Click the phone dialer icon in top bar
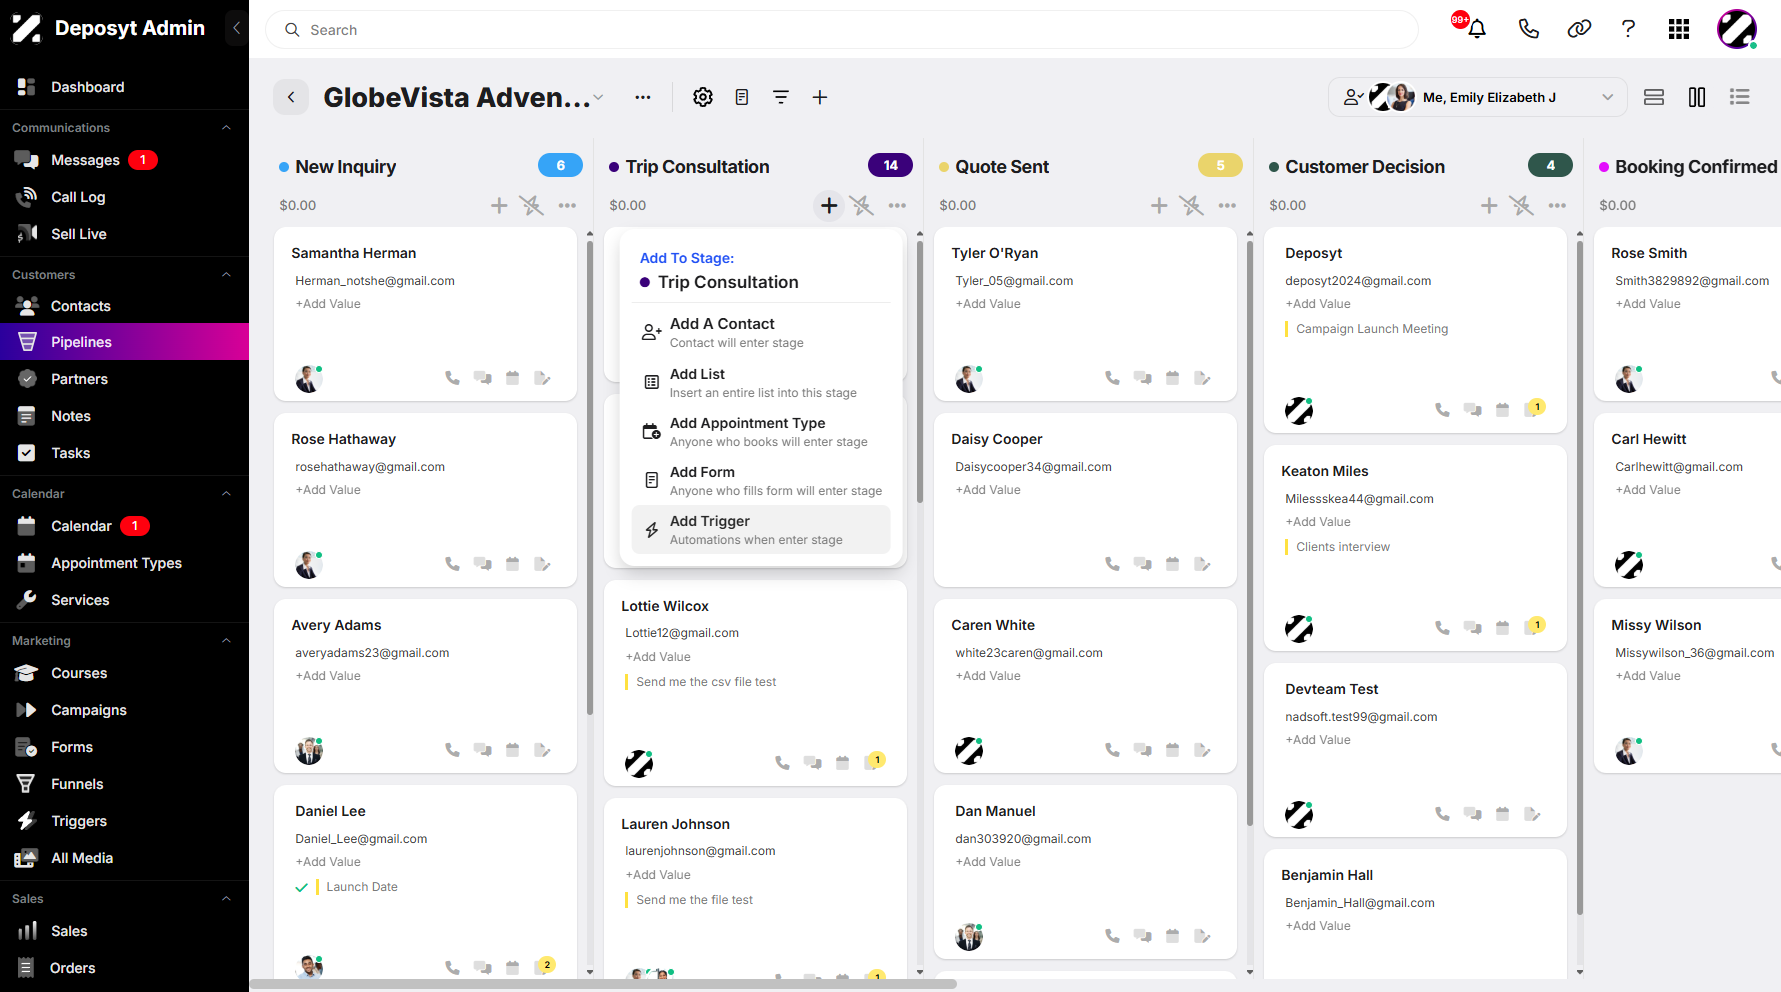Screen dimensions: 1781x992 [x=1528, y=29]
